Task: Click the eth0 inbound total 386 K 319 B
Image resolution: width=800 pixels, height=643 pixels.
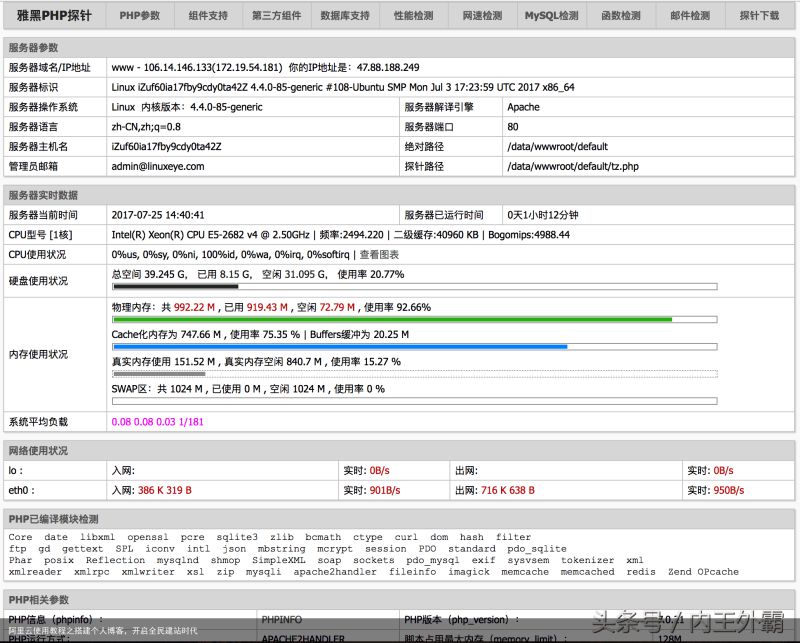Action: [x=165, y=490]
